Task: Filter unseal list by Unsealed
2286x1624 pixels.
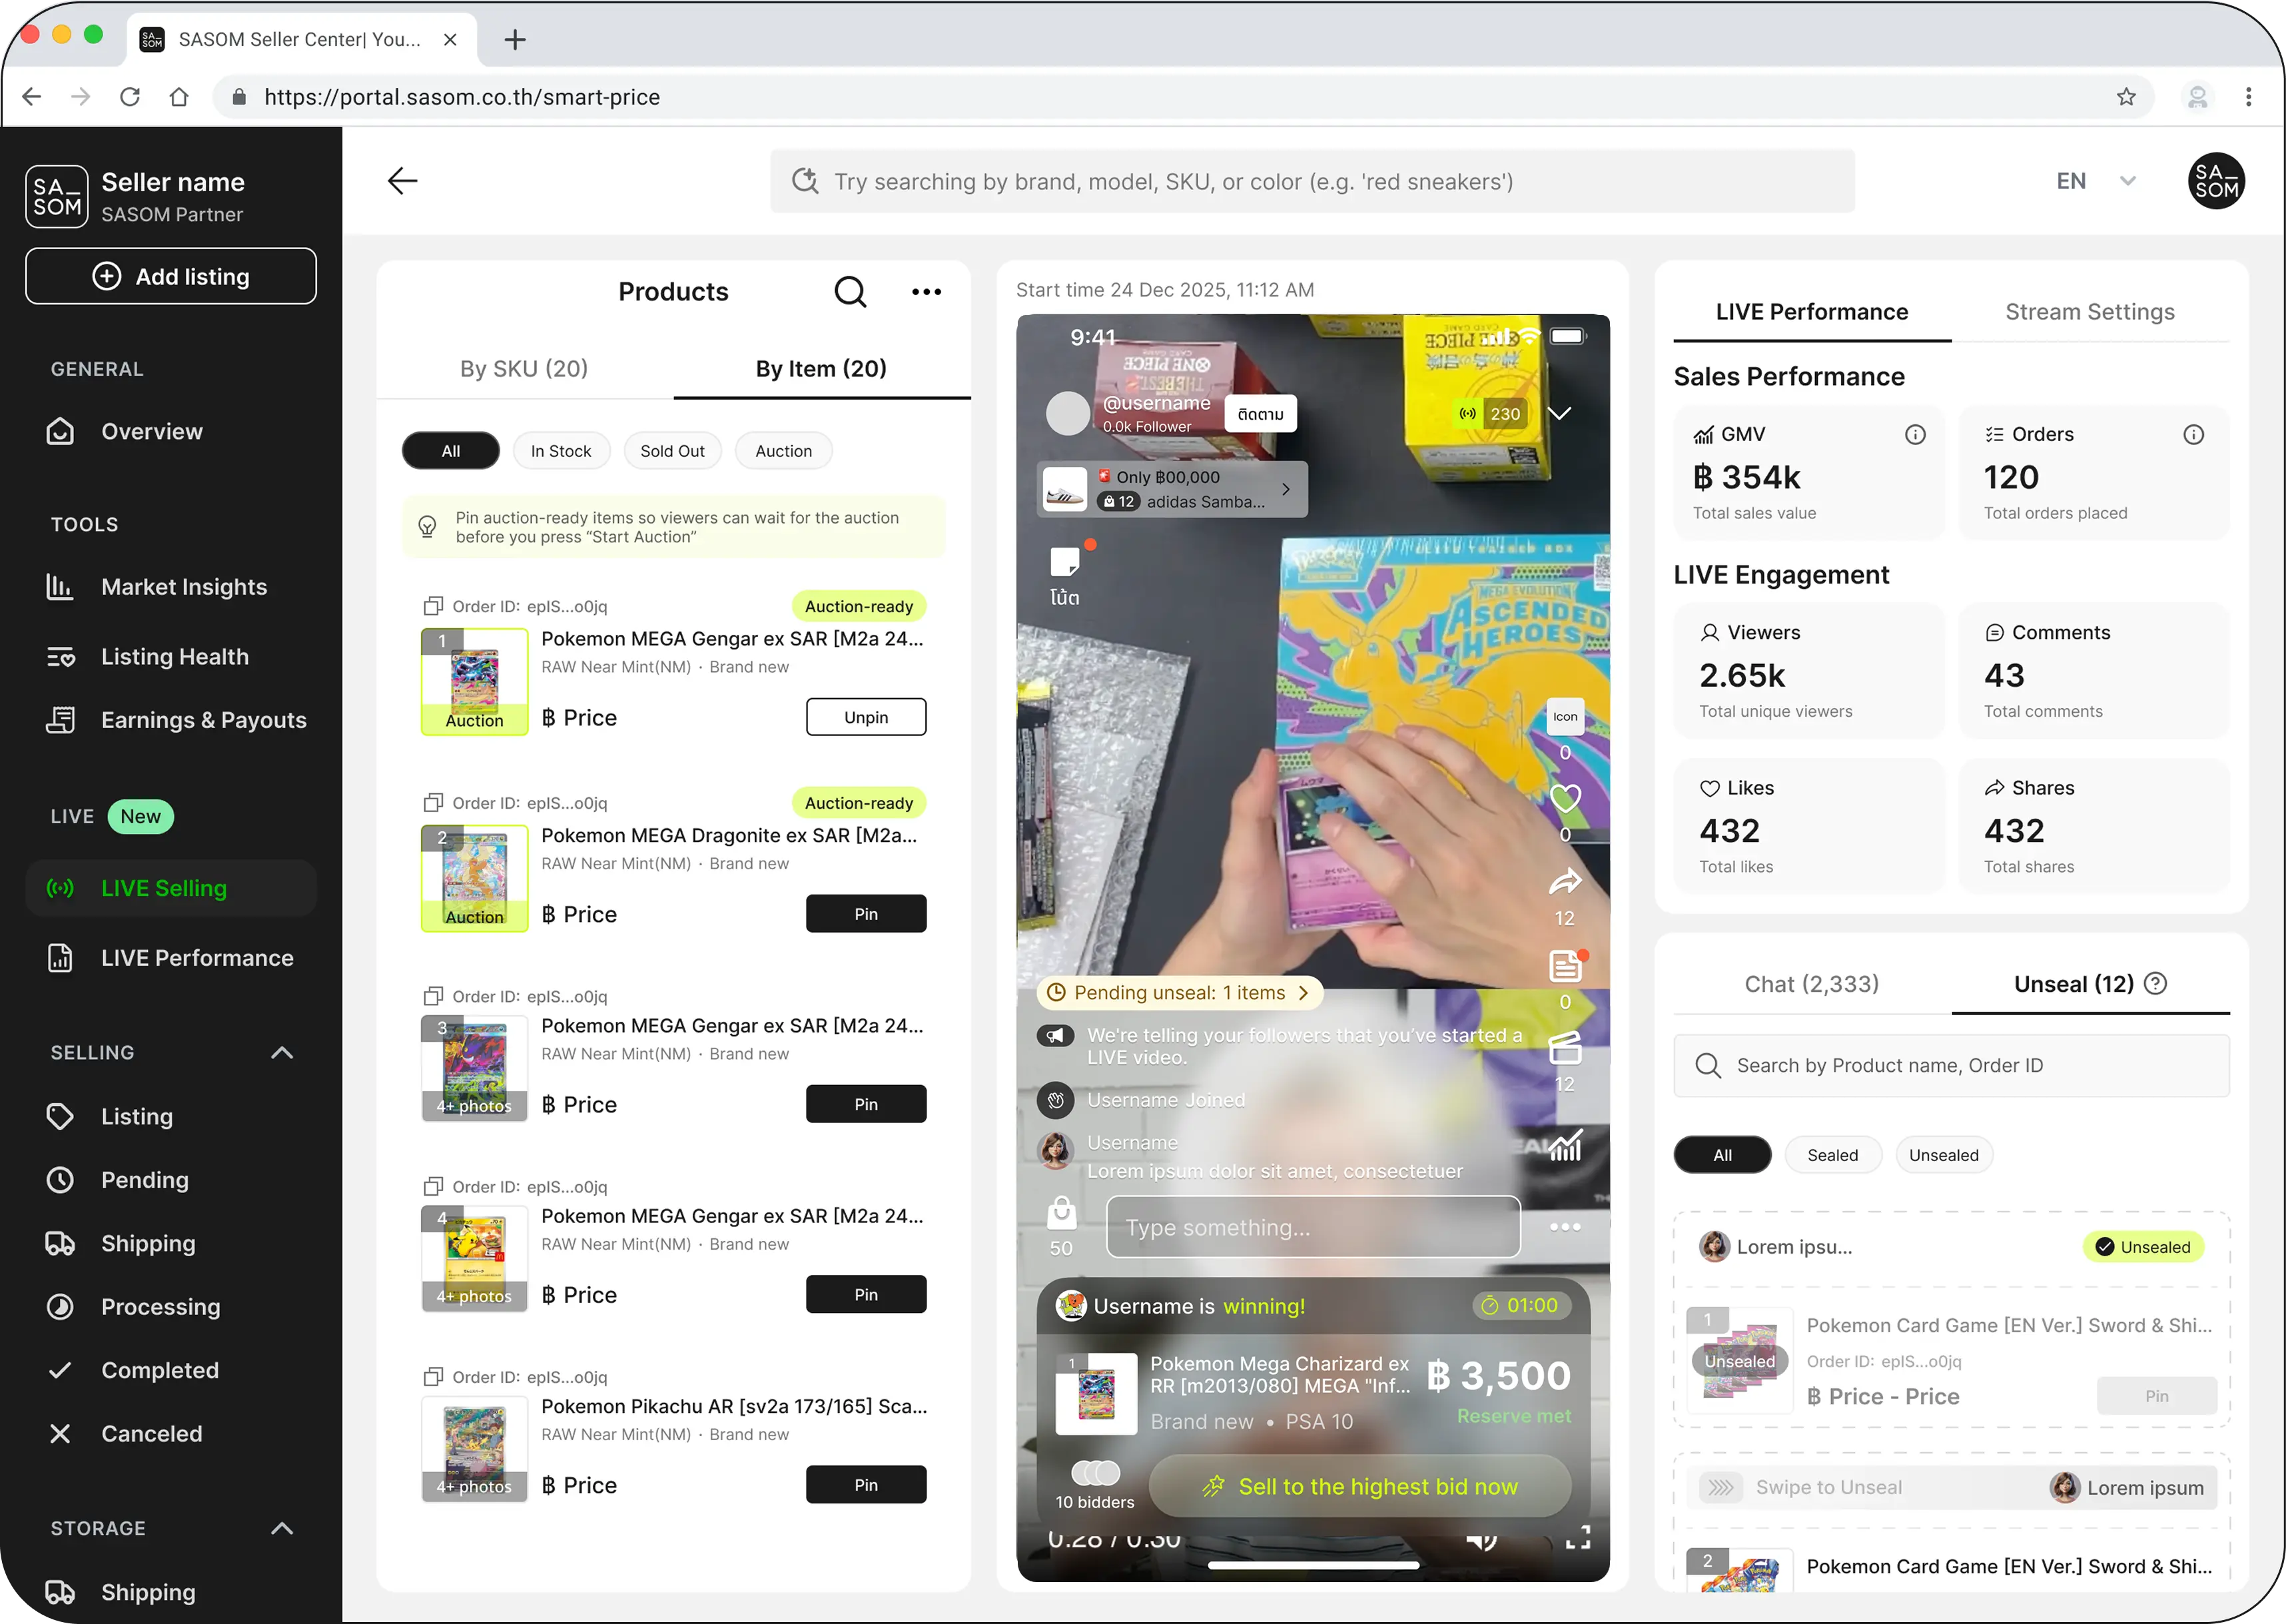Action: [1943, 1155]
